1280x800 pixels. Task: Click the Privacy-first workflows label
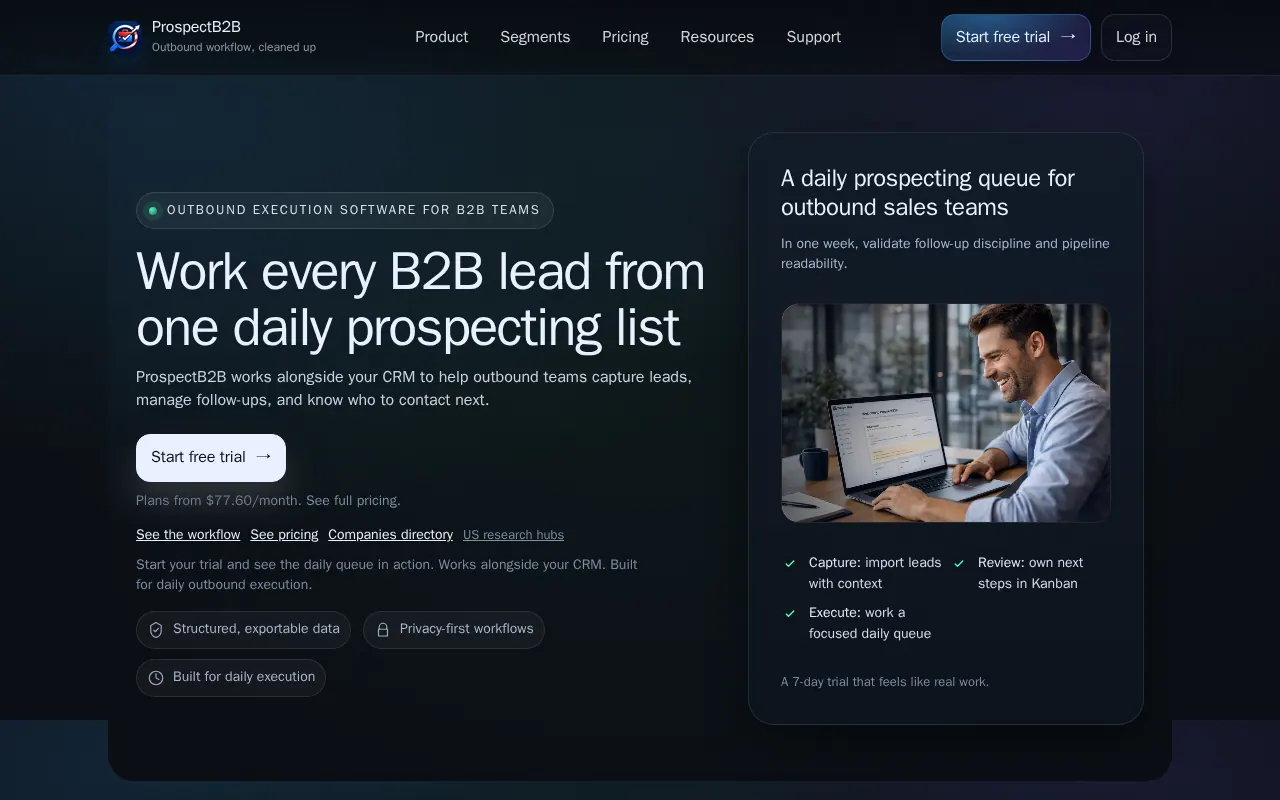point(467,629)
